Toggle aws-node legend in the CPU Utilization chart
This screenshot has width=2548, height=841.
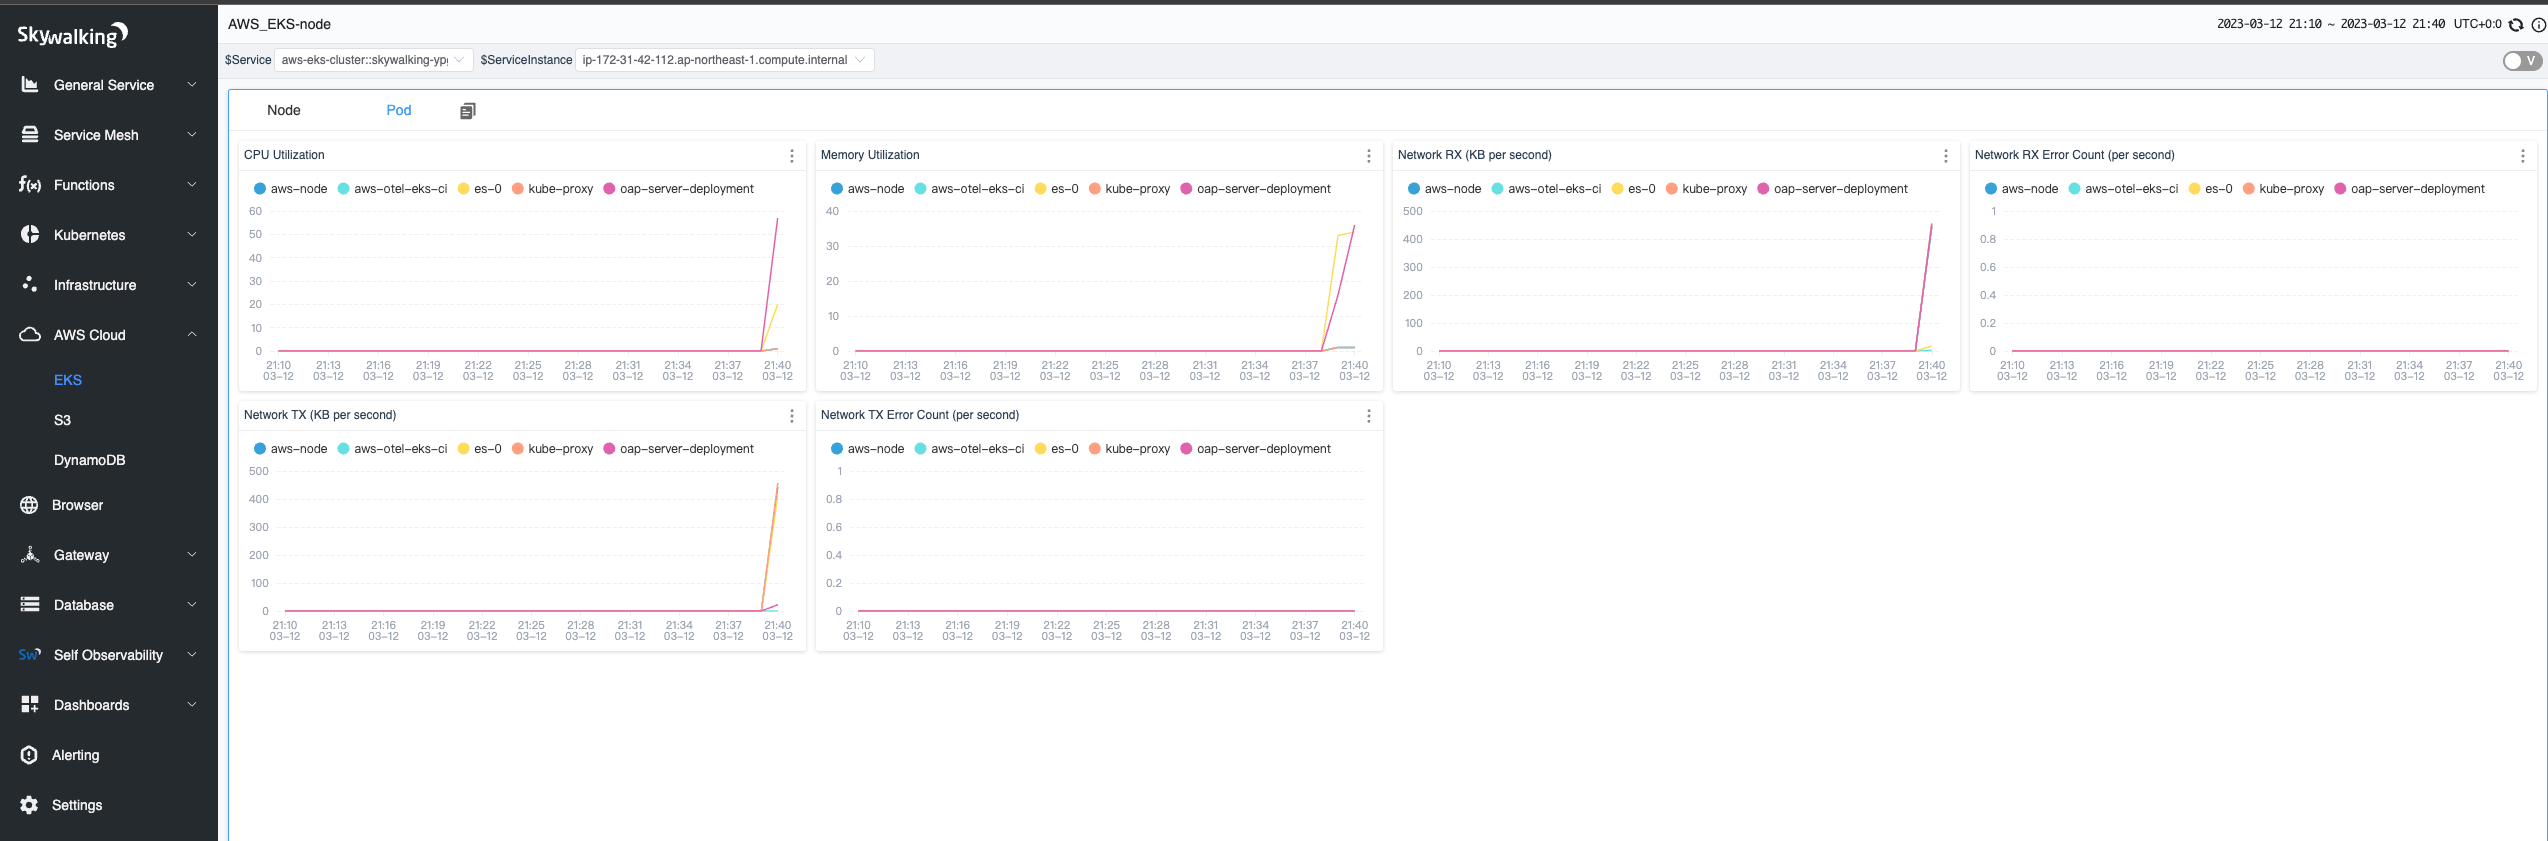tap(290, 189)
